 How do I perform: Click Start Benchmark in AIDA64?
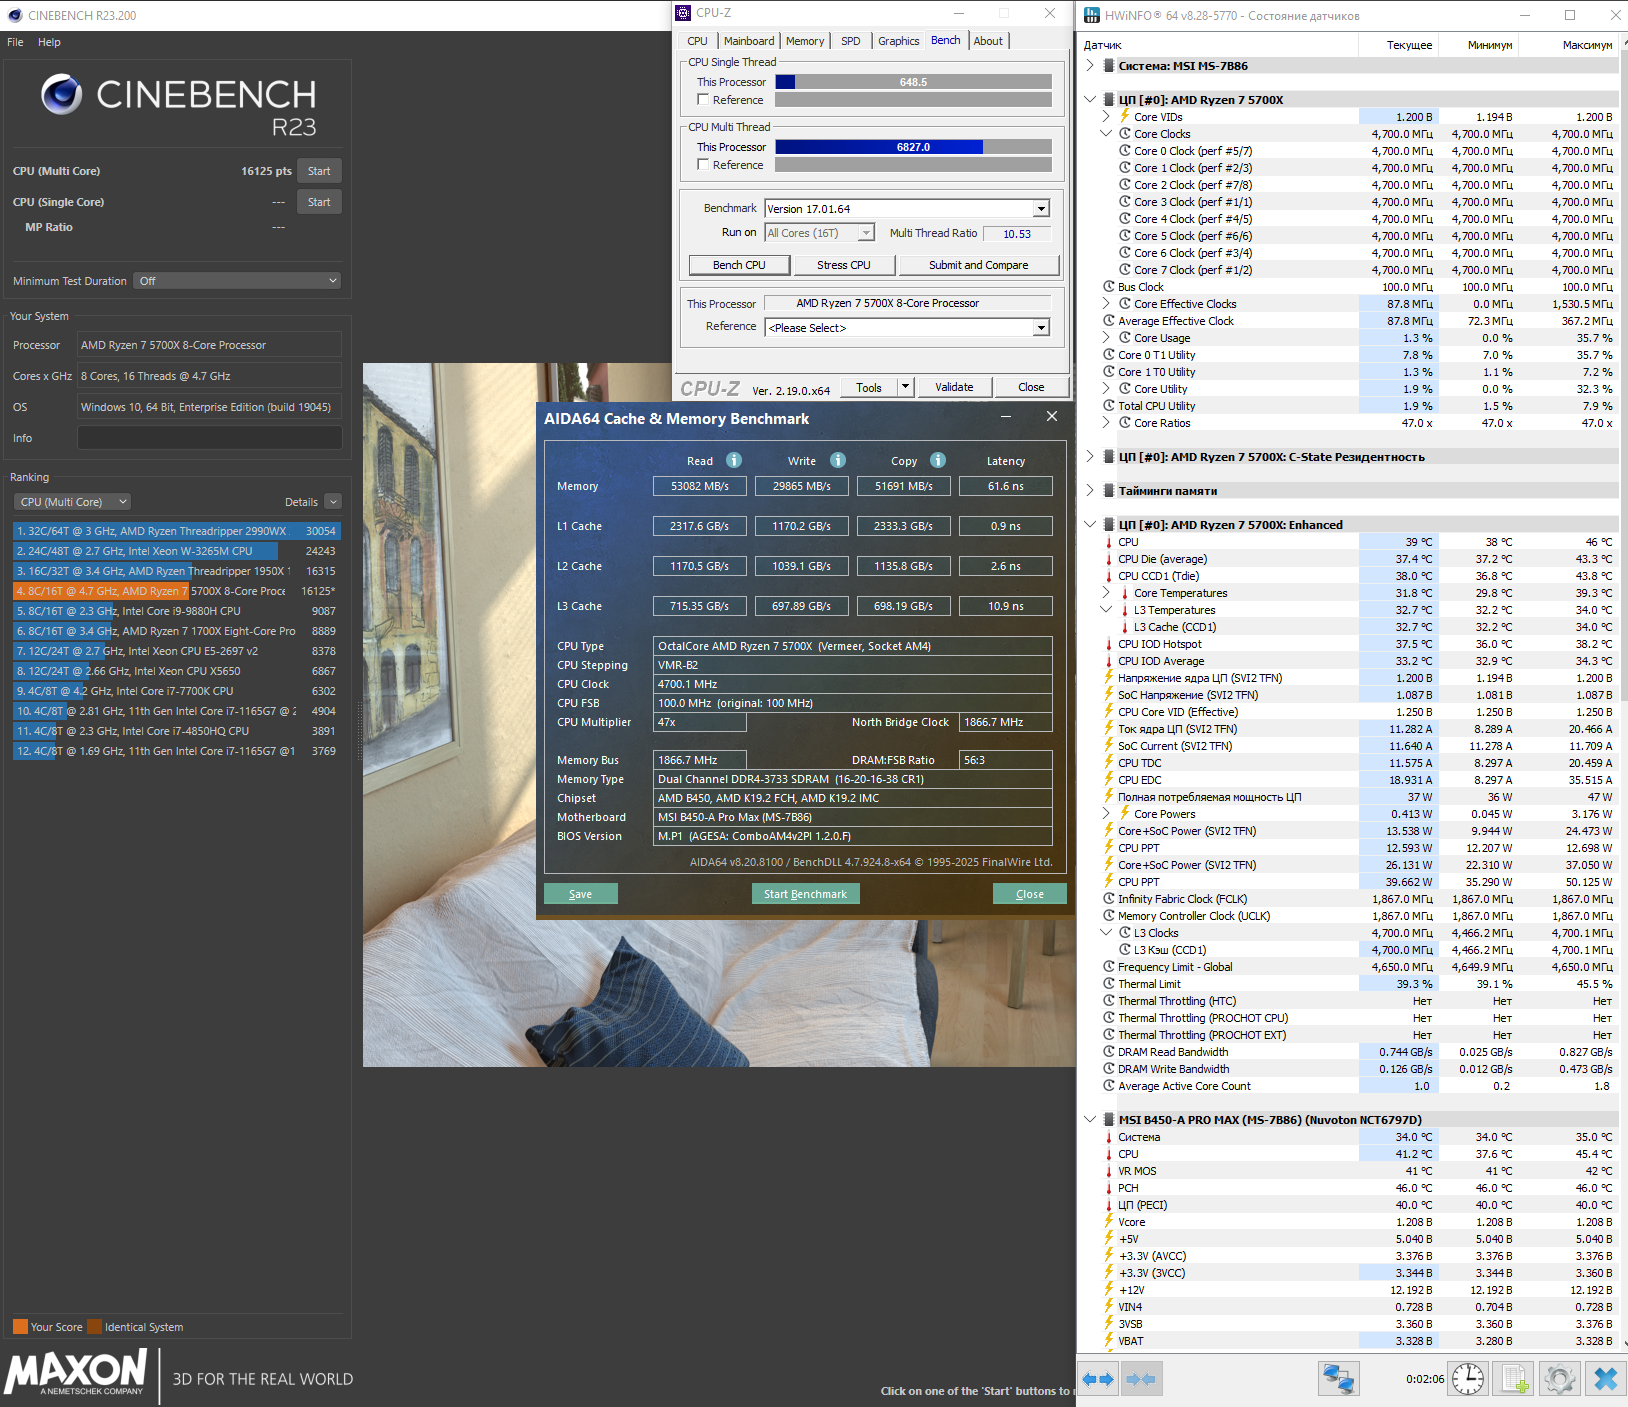click(x=805, y=894)
